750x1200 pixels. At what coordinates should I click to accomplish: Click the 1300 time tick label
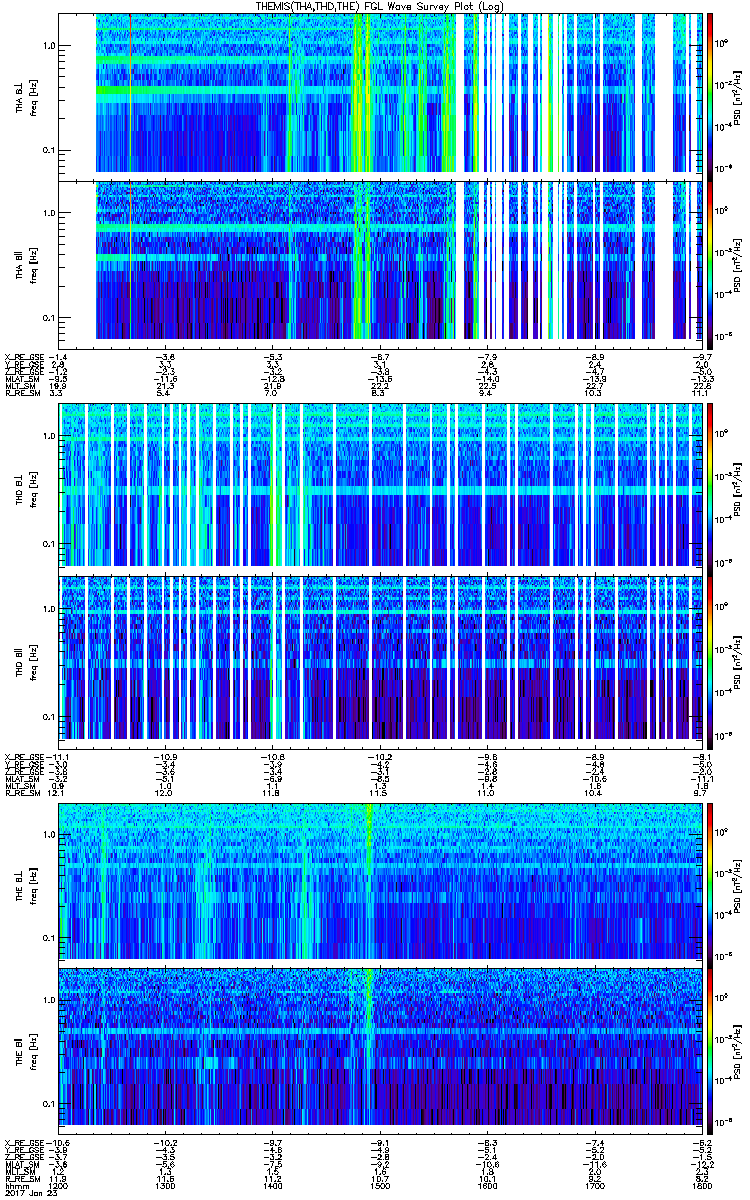165,1185
